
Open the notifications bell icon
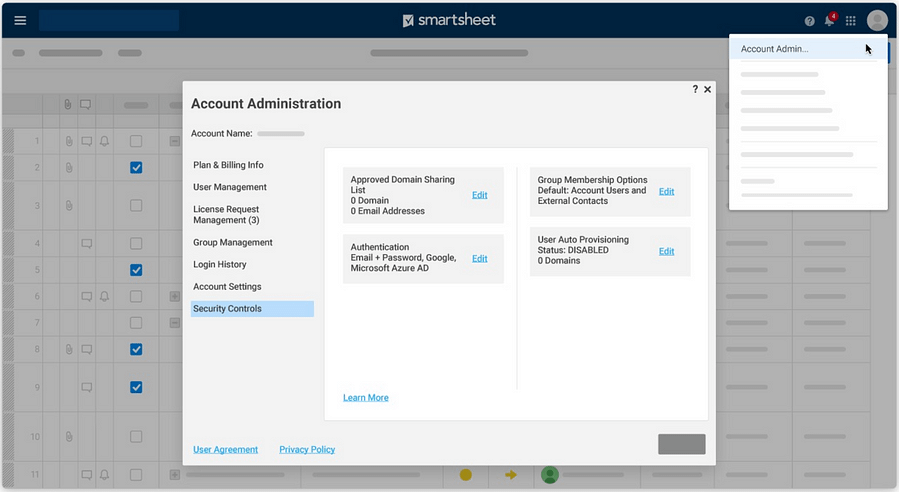830,20
